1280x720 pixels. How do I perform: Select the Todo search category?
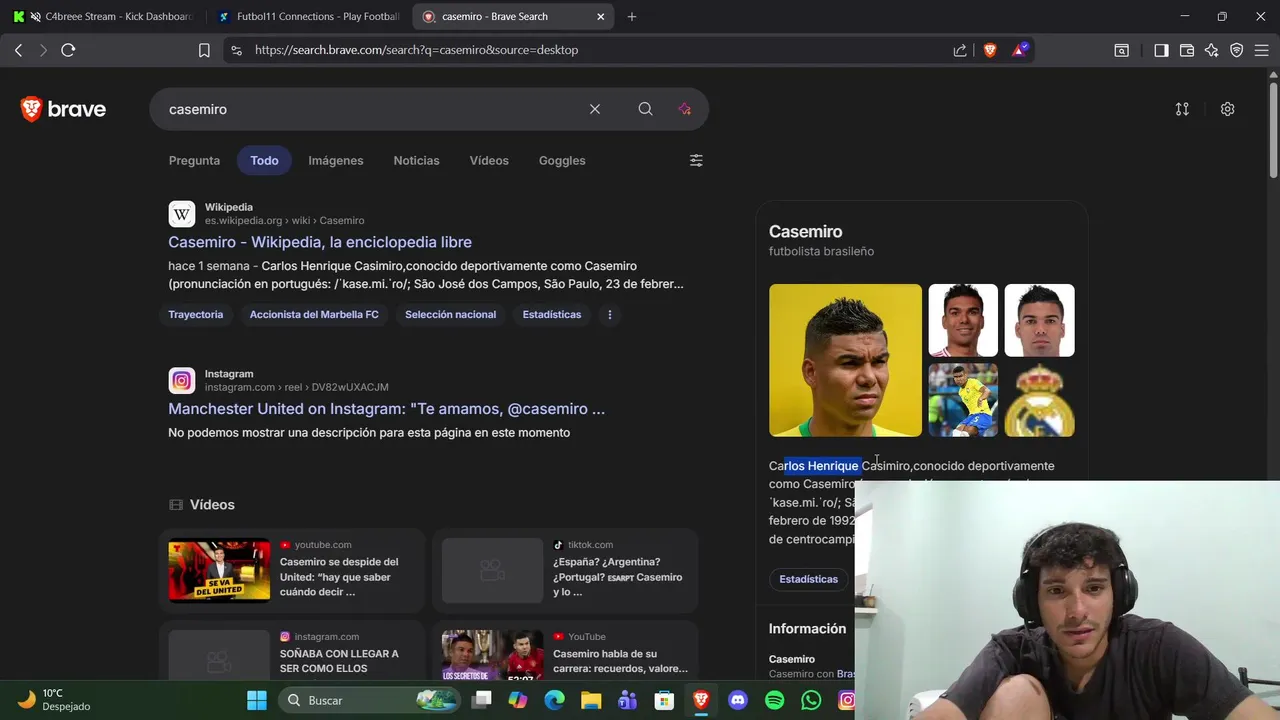point(264,160)
